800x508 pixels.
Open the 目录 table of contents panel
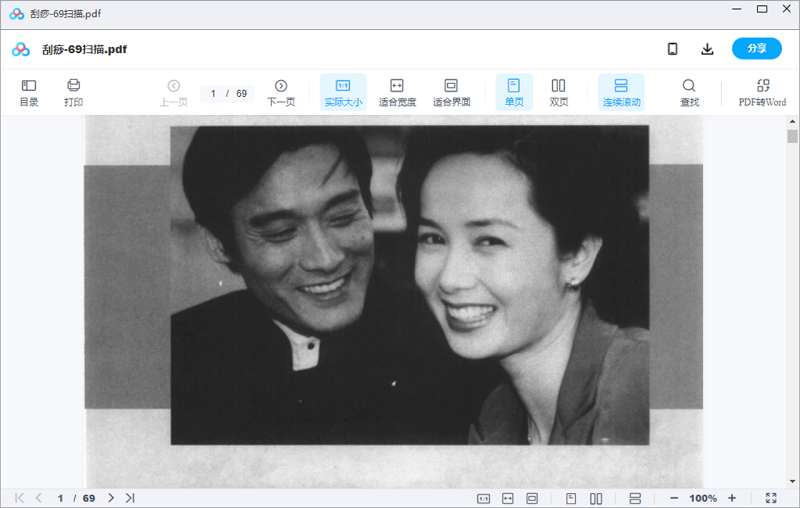[29, 92]
